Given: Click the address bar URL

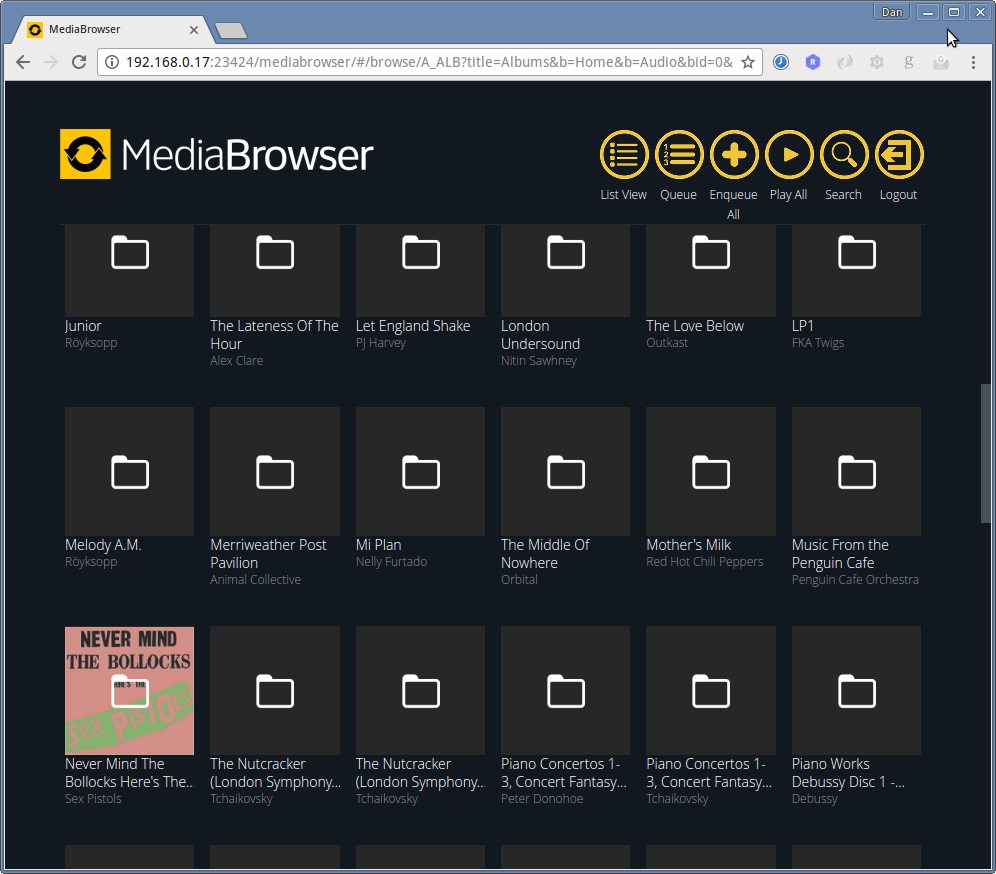Looking at the screenshot, I should pyautogui.click(x=429, y=62).
